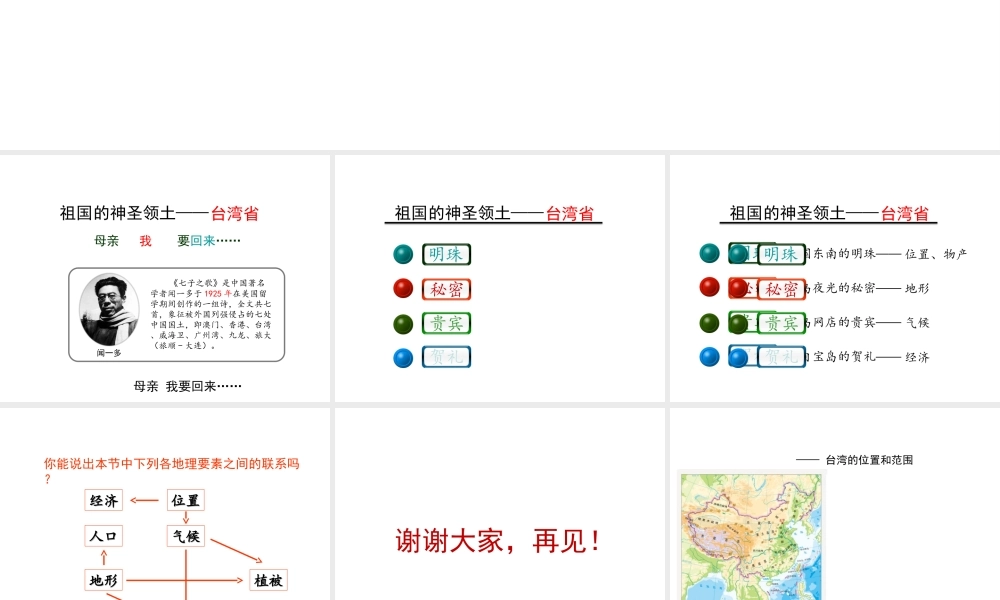Click the blue ball on the slide without descriptions
Screen dimensions: 1000x600
[x=403, y=358]
